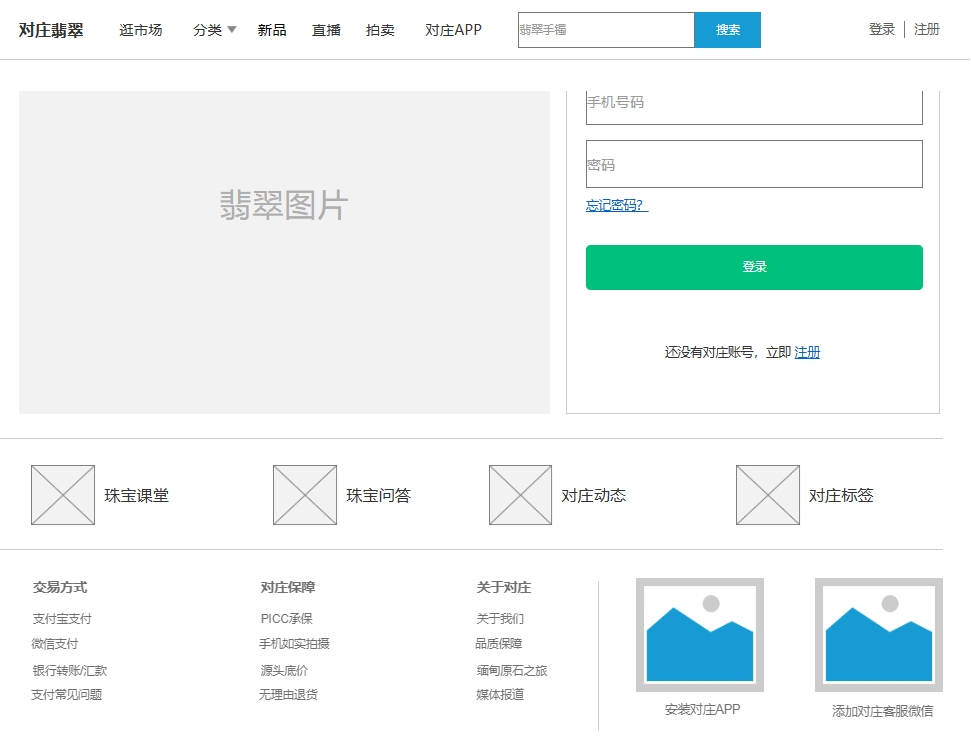
Task: Click 微信支付 footer link
Action: click(x=54, y=644)
